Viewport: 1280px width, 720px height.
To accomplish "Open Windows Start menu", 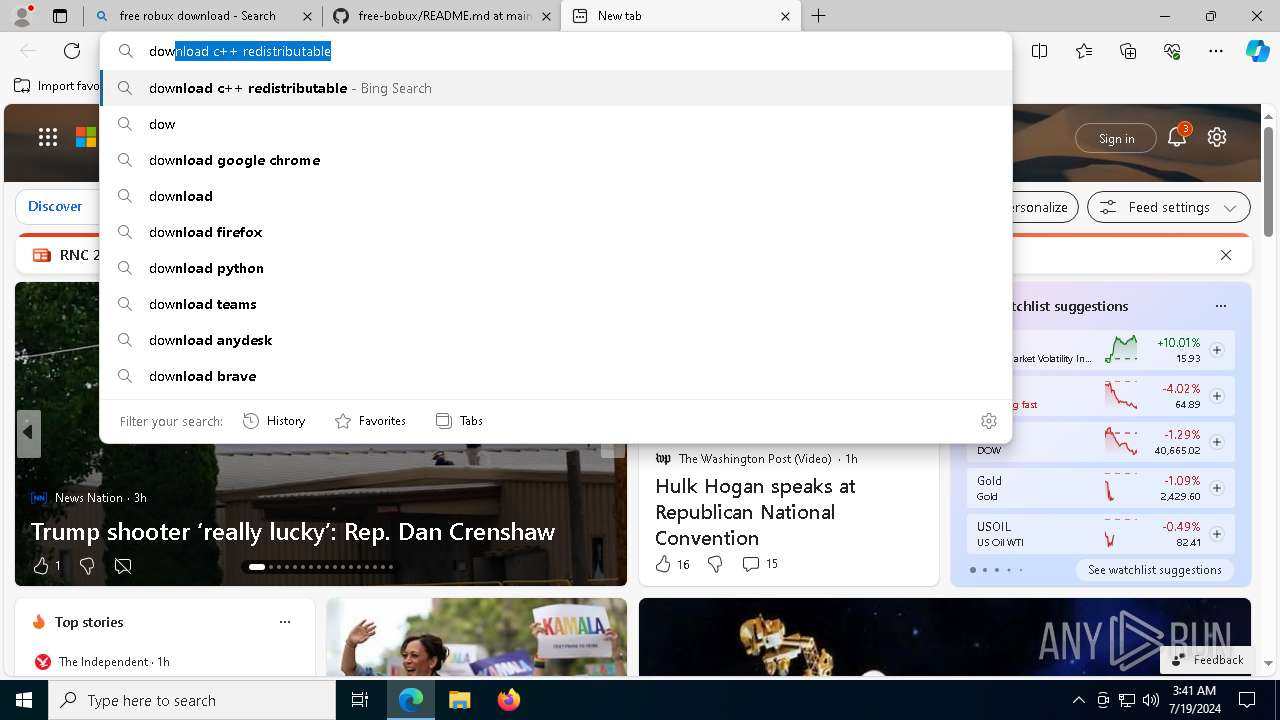I will tap(24, 700).
